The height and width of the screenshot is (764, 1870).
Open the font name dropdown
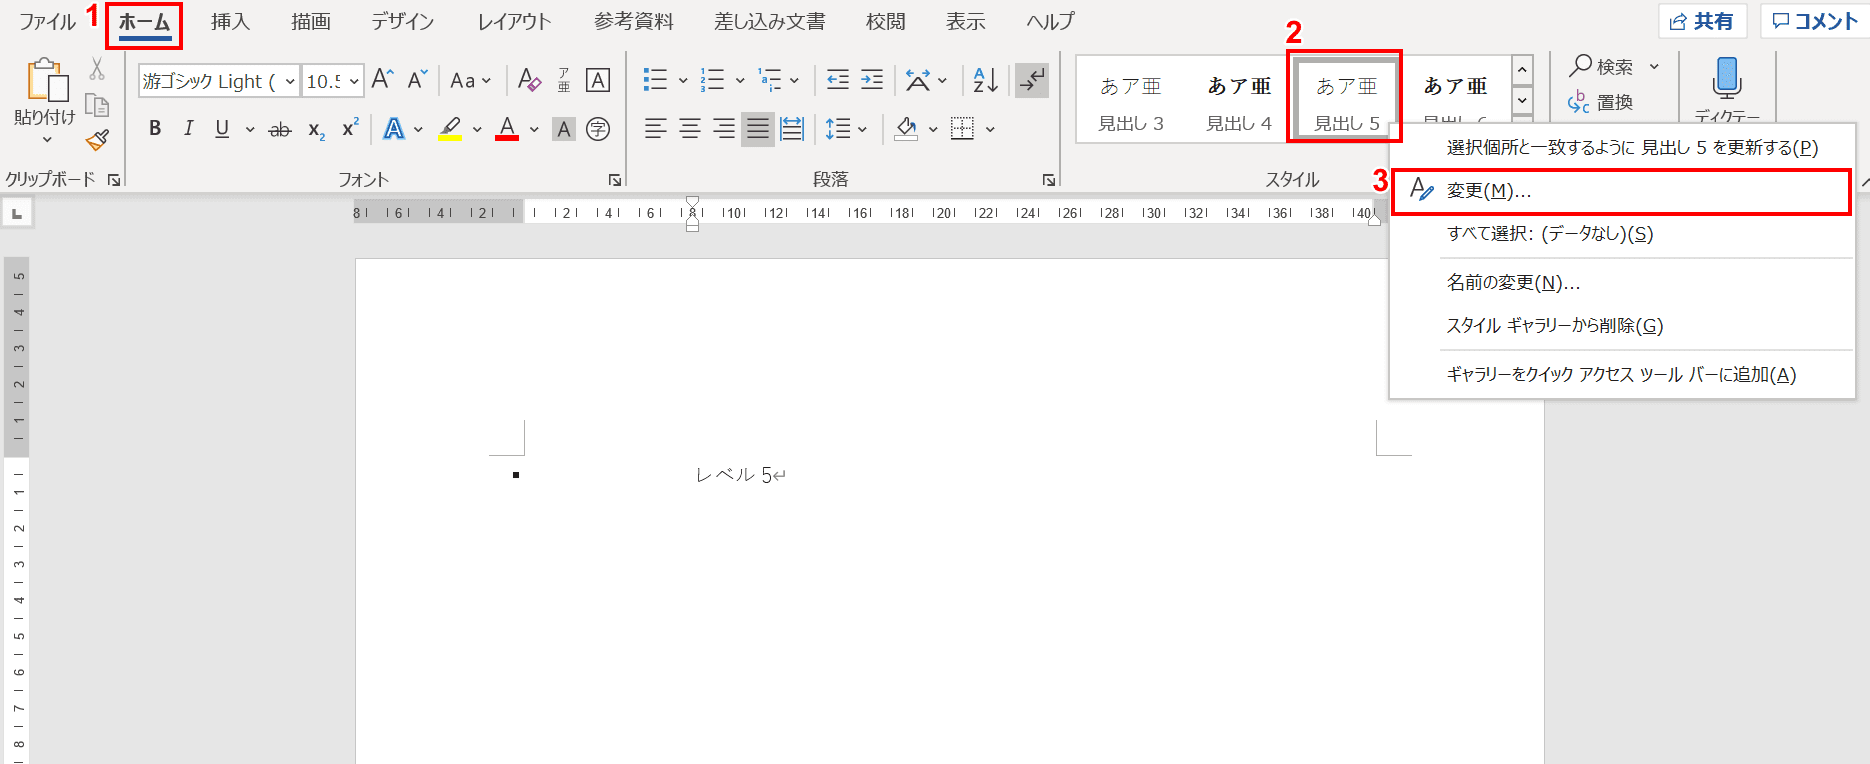(290, 81)
